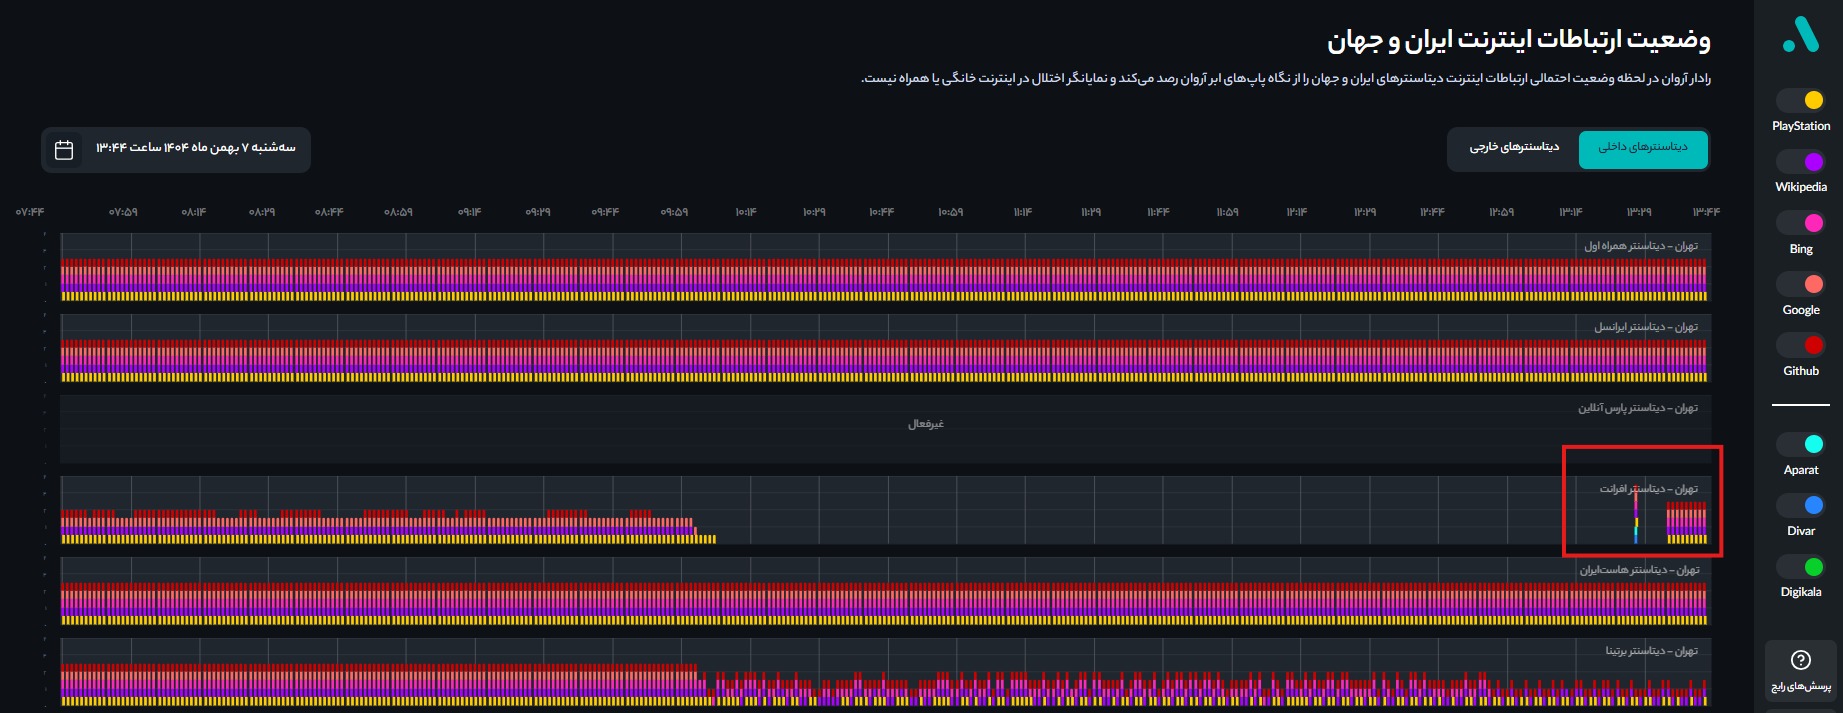Toggle the Github red switch
The image size is (1843, 713).
pos(1801,345)
